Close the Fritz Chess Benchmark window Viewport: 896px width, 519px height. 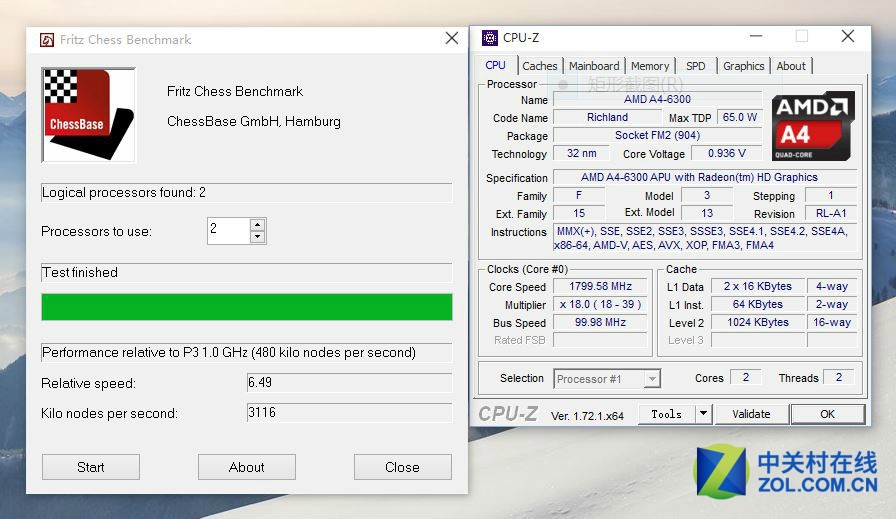pyautogui.click(x=451, y=39)
